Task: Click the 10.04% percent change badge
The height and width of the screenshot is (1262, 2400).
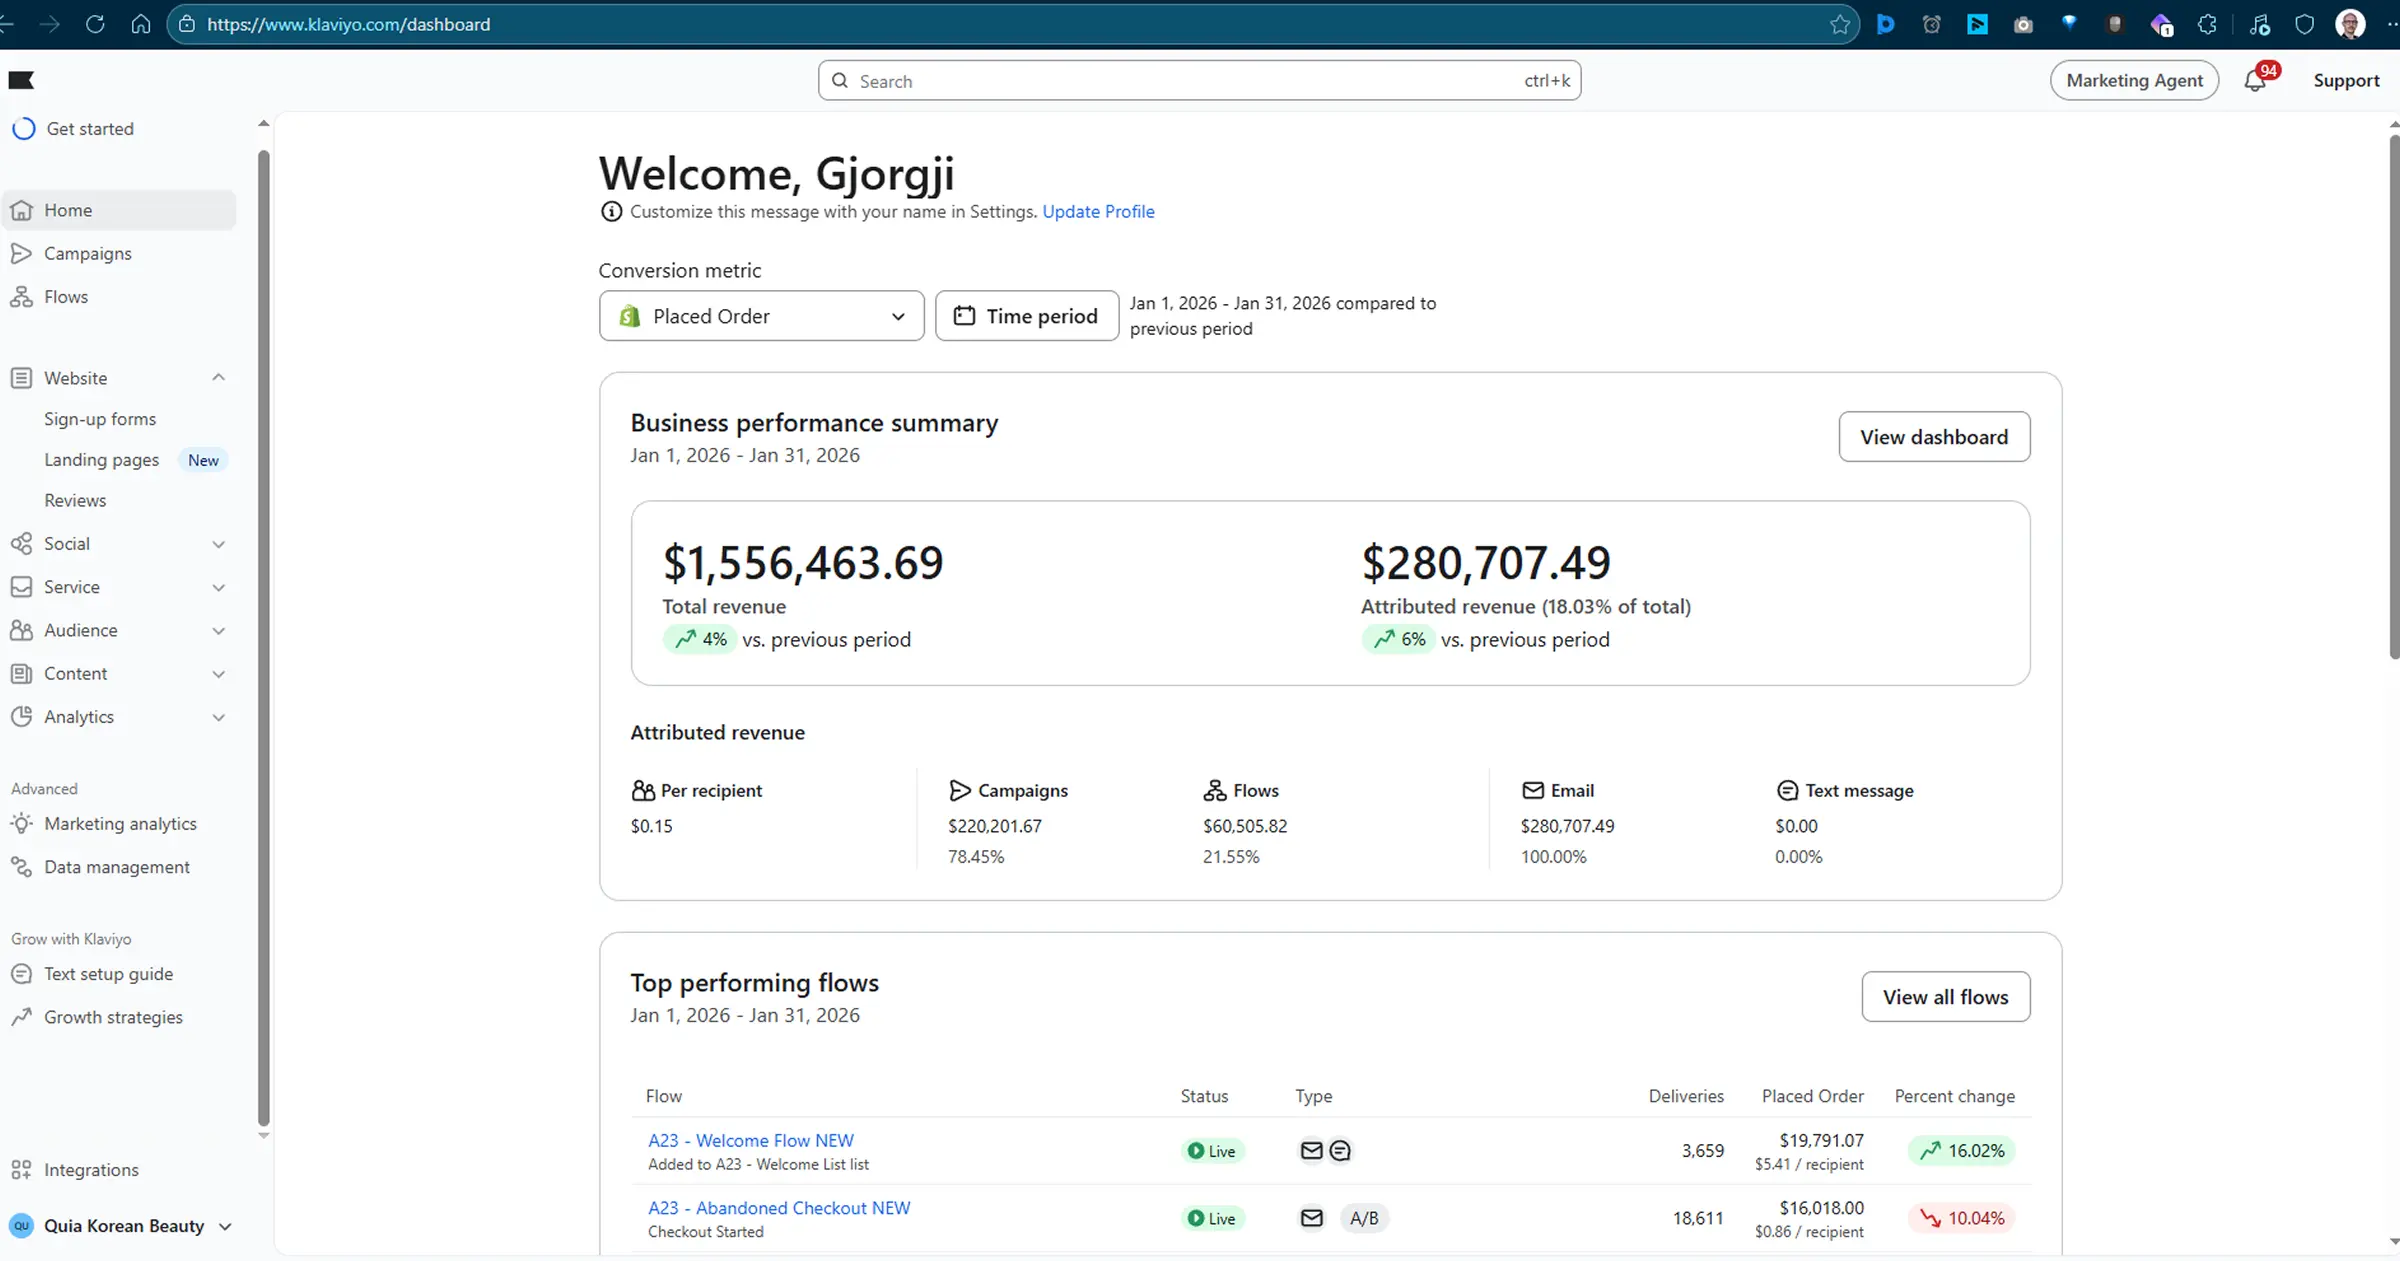Action: click(1961, 1218)
